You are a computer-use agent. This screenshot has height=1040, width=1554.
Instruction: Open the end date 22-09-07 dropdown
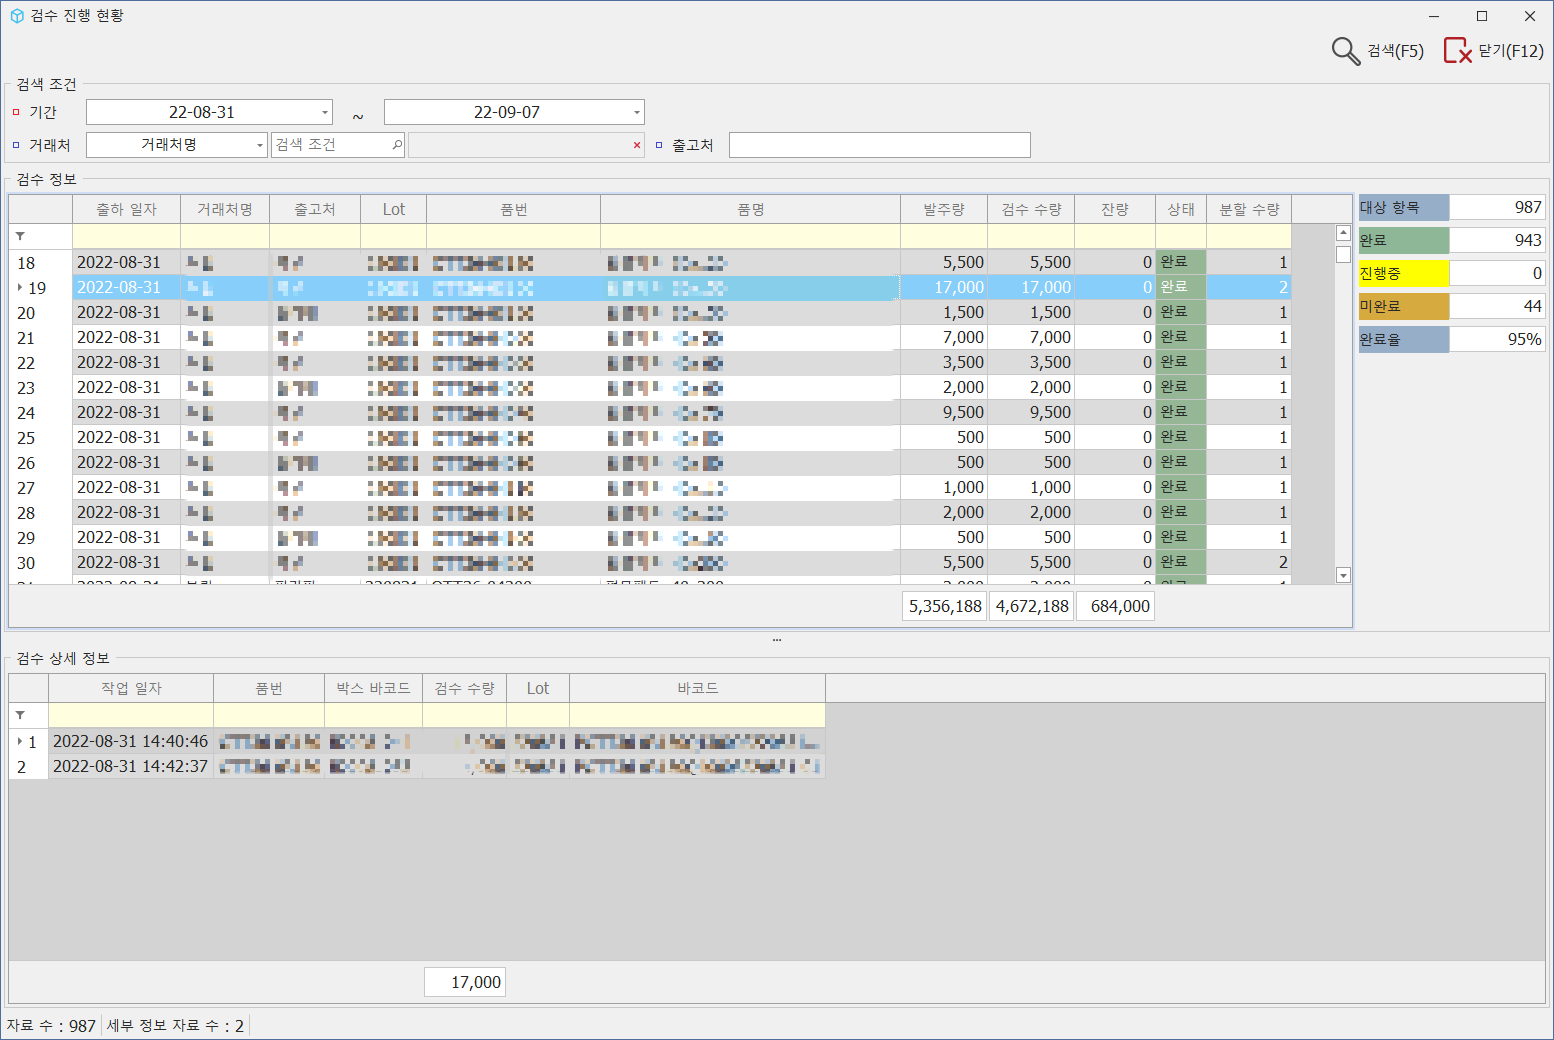pyautogui.click(x=637, y=112)
